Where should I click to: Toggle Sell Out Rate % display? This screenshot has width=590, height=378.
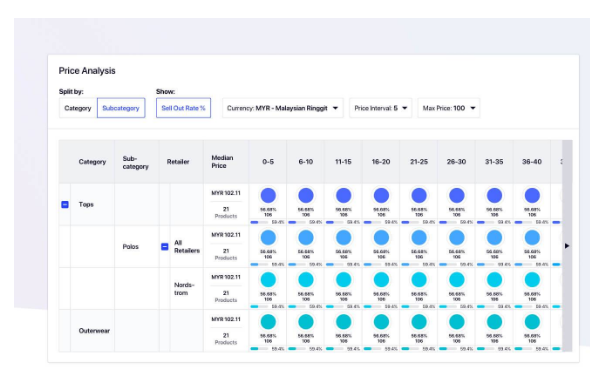coord(183,108)
